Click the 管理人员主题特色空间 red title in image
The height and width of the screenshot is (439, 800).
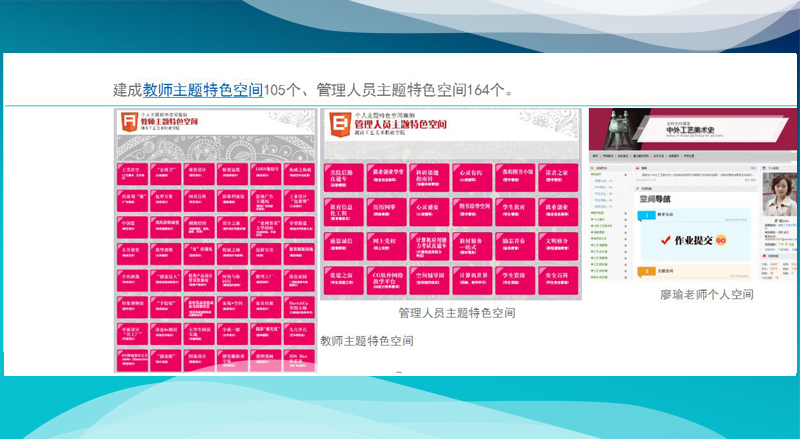(402, 124)
